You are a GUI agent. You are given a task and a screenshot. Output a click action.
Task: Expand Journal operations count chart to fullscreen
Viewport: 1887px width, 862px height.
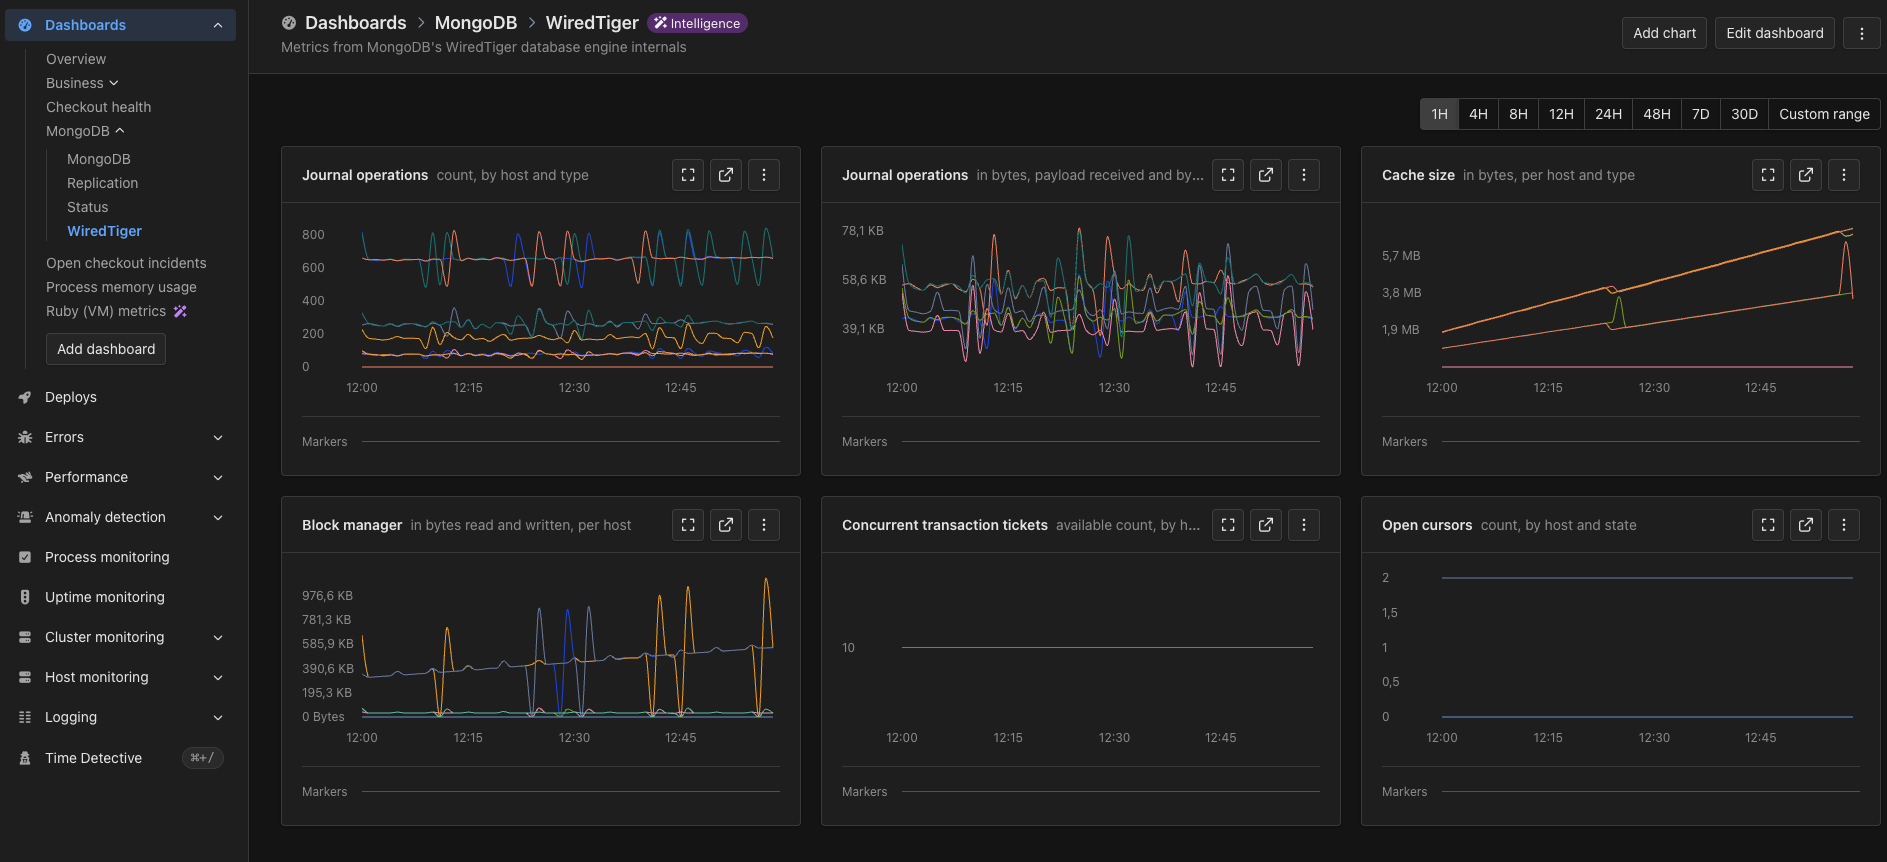pyautogui.click(x=688, y=175)
